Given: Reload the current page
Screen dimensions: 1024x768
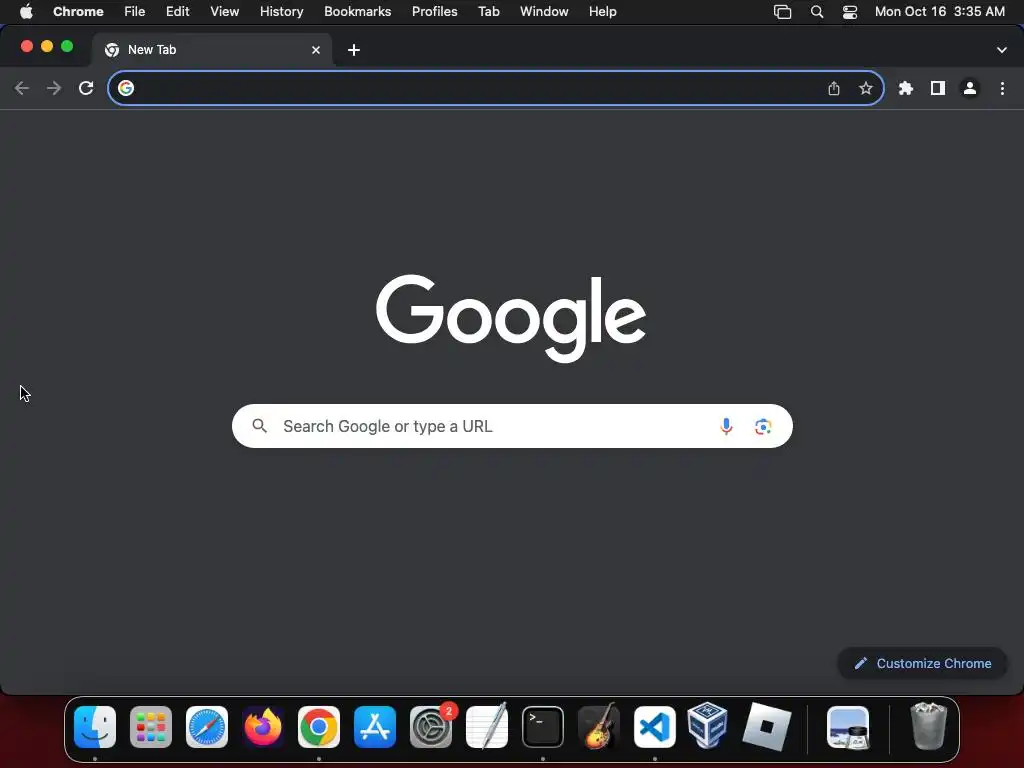Looking at the screenshot, I should pos(86,88).
